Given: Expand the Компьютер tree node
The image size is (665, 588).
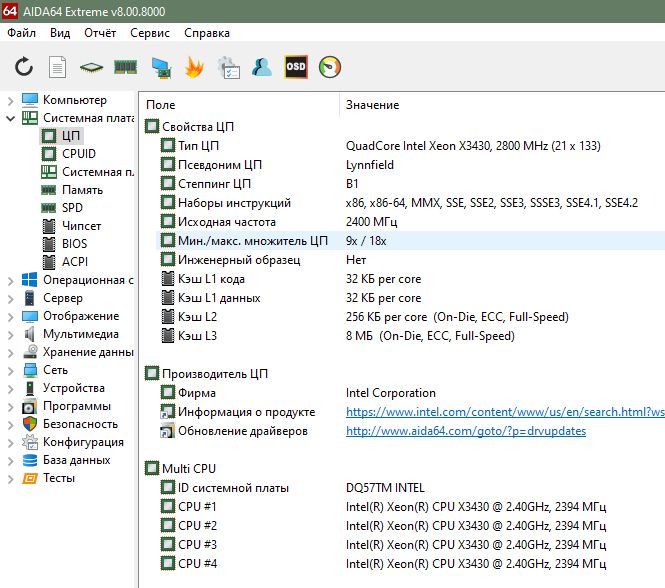Looking at the screenshot, I should click(11, 101).
